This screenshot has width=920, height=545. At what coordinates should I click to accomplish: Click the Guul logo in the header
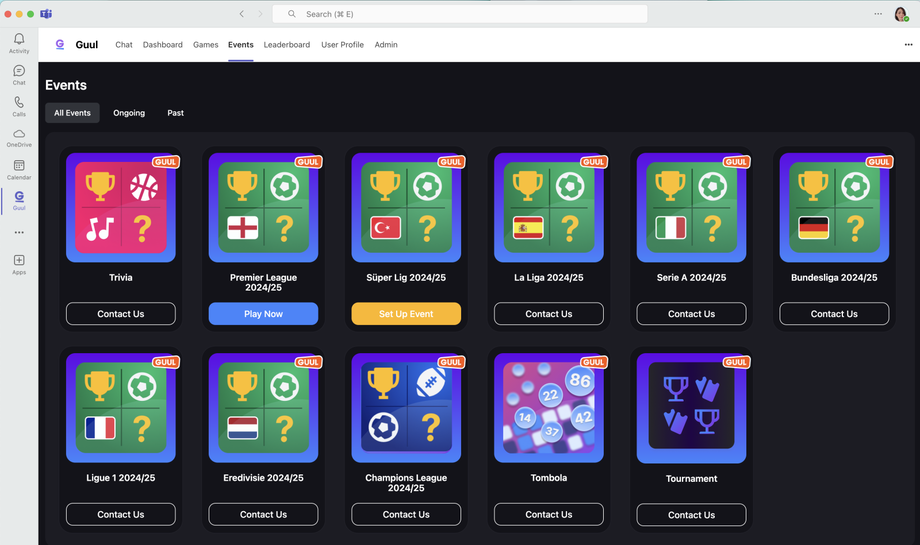(x=59, y=45)
